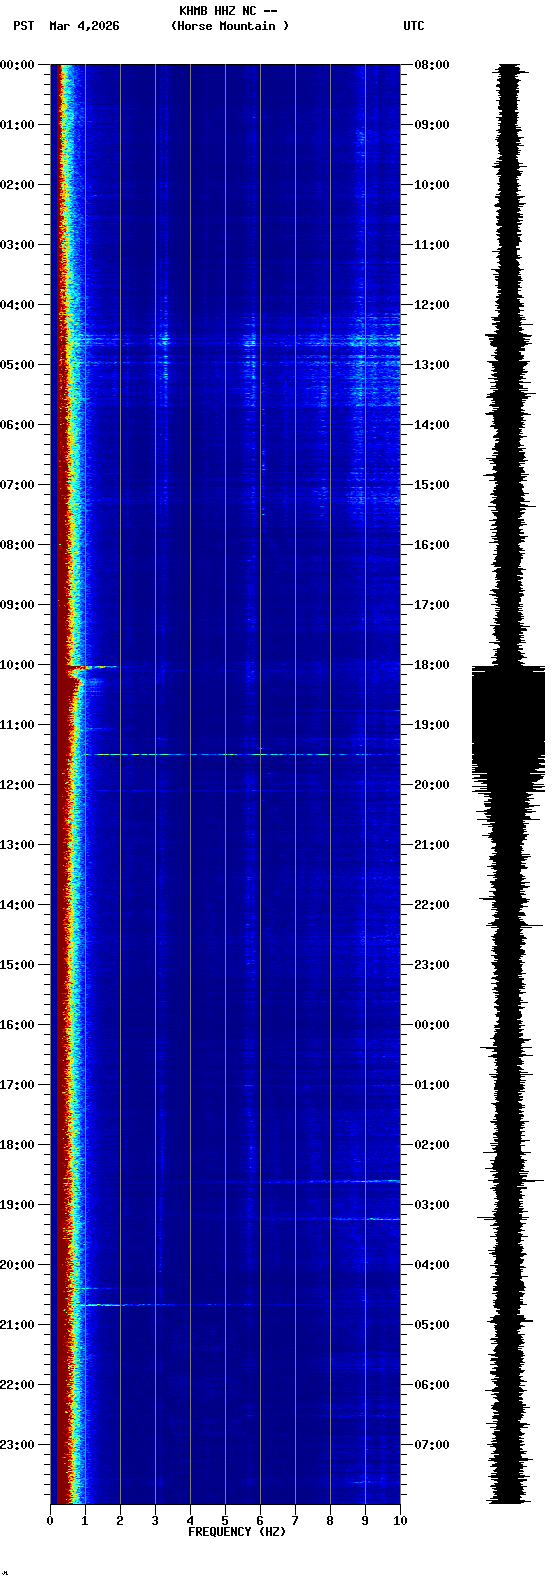Click the 04:00 label on PST axis
The image size is (552, 1584).
pyautogui.click(x=17, y=305)
